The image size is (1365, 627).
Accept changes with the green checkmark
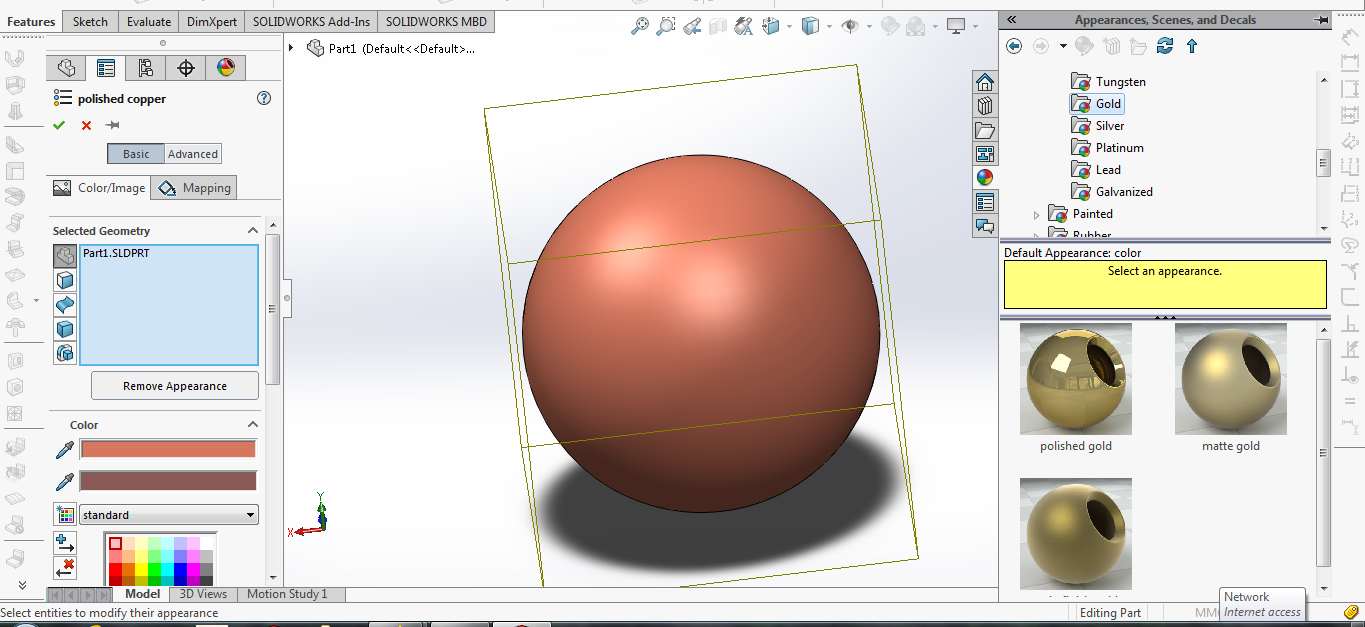57,125
